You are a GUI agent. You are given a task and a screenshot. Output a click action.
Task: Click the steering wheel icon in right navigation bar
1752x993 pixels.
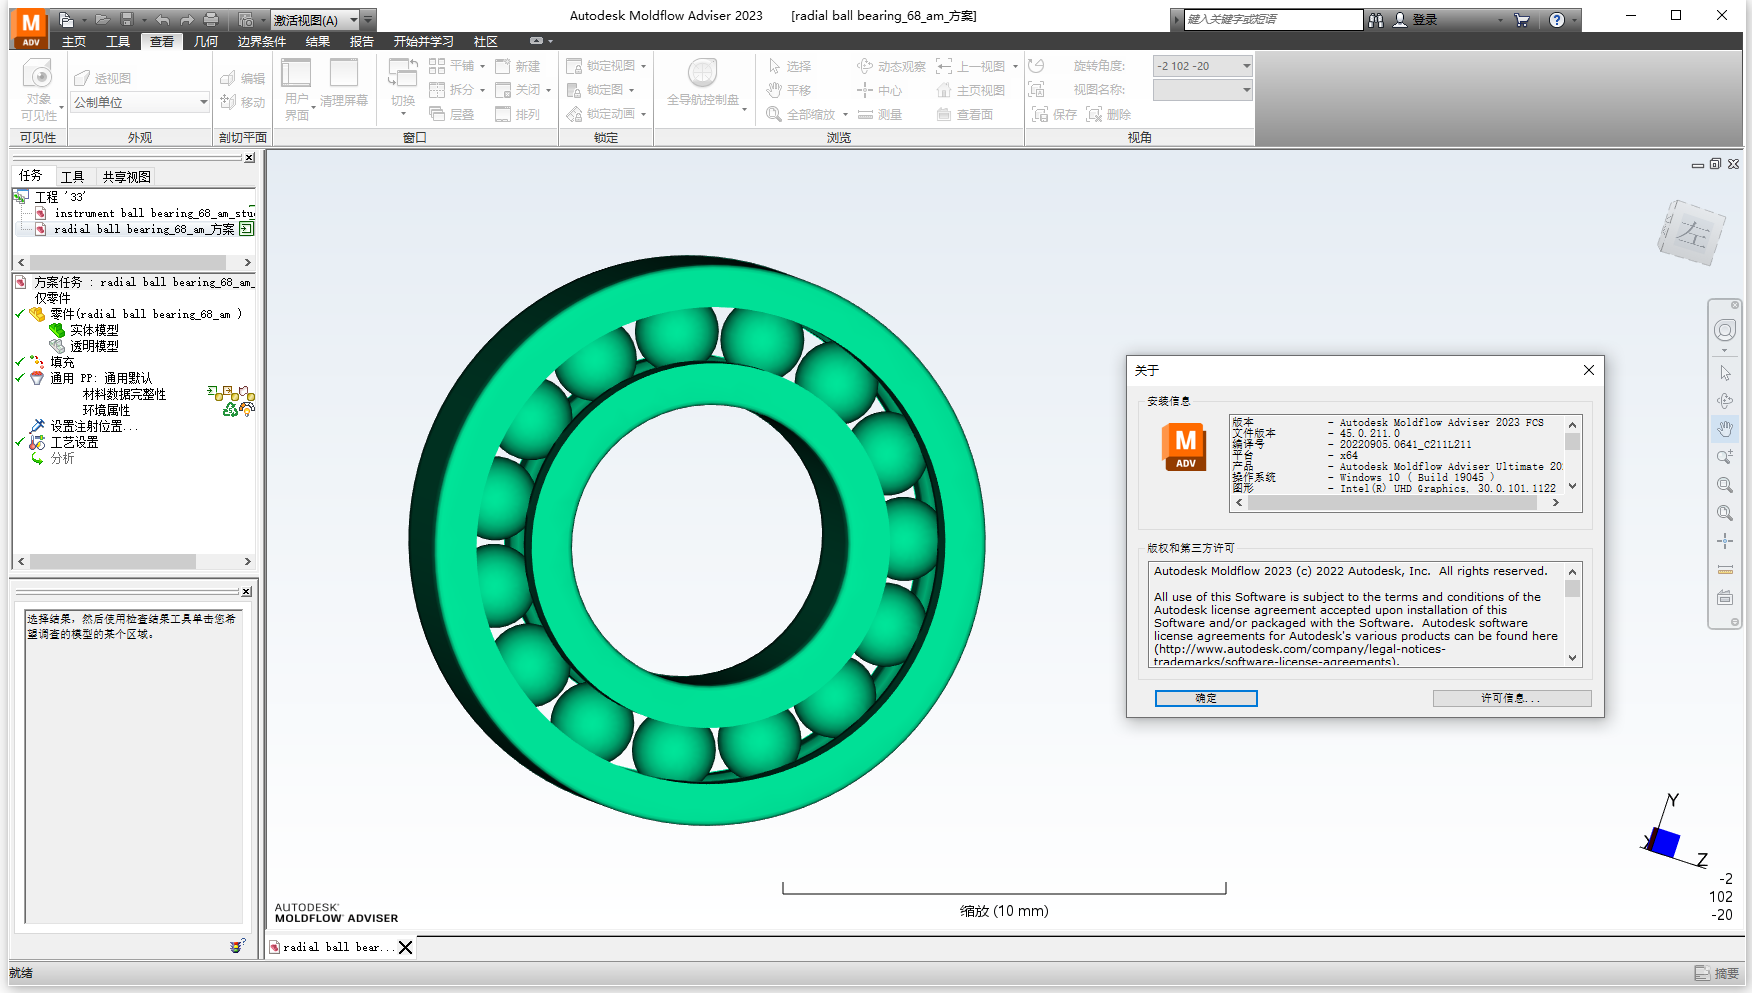[x=1725, y=330]
